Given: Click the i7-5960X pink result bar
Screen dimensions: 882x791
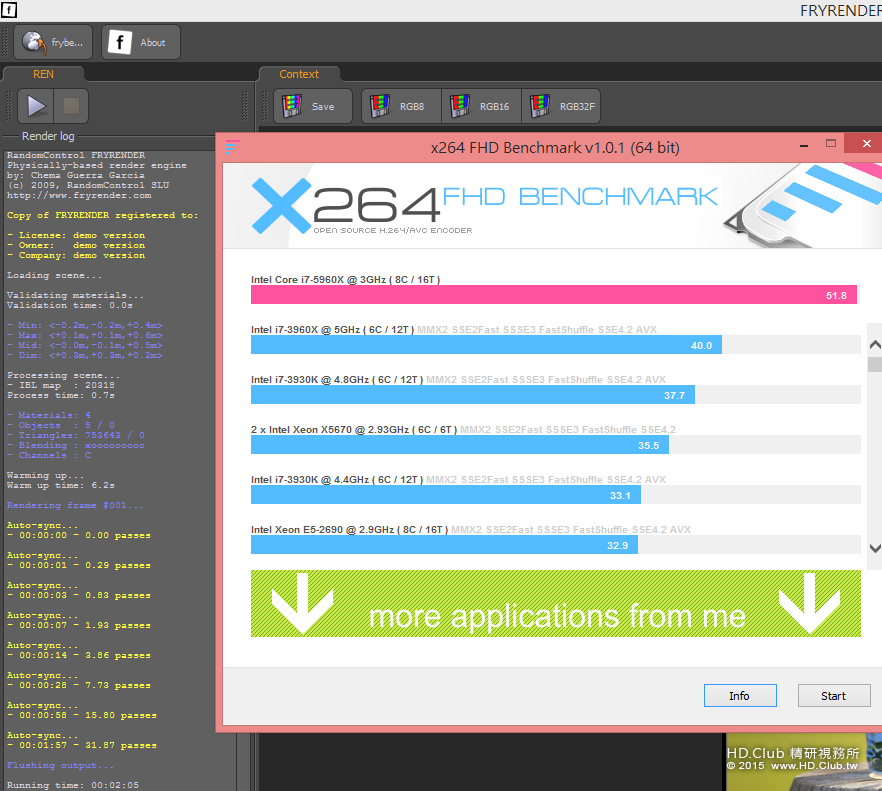Looking at the screenshot, I should pyautogui.click(x=553, y=295).
